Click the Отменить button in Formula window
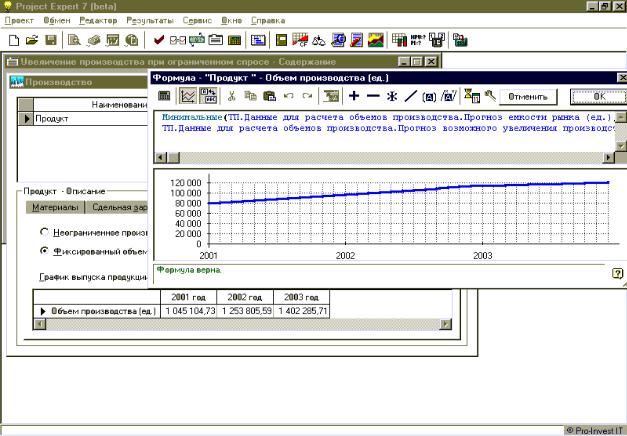The image size is (627, 436). tap(527, 97)
